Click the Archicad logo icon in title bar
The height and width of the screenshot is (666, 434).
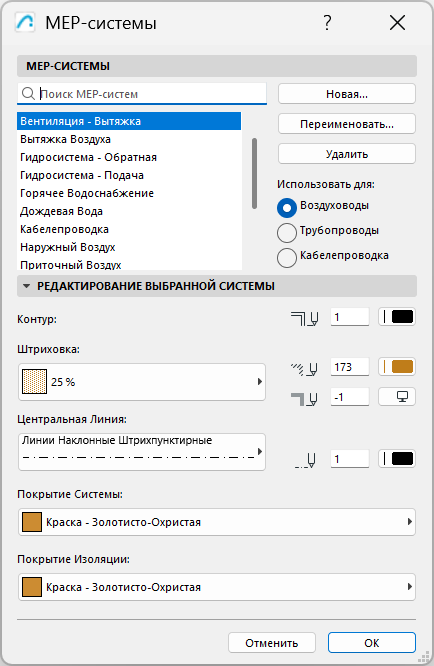25,22
